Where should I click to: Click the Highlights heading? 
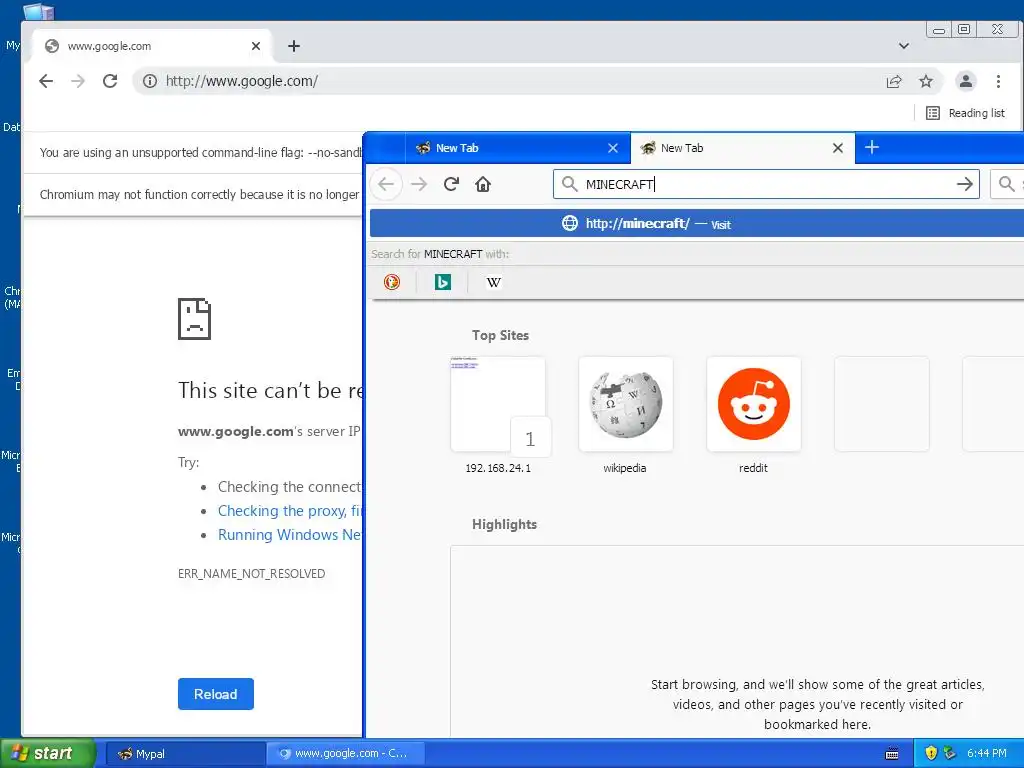pos(504,524)
